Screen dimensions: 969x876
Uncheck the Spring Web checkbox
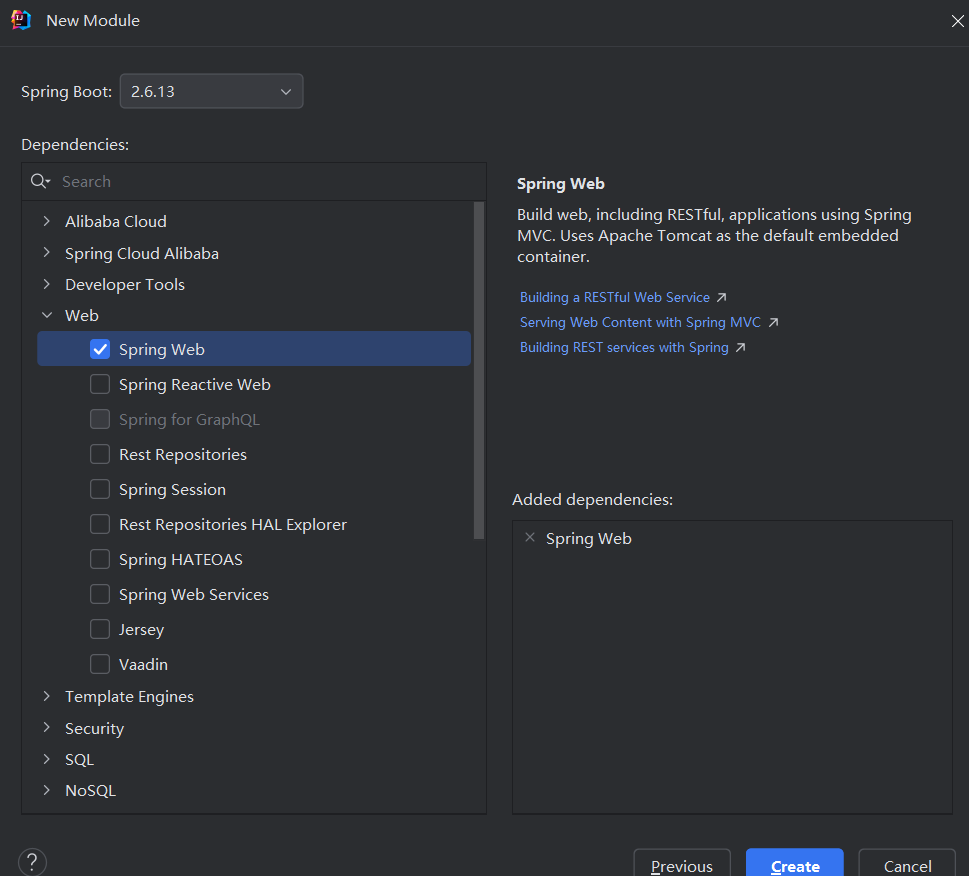click(99, 349)
